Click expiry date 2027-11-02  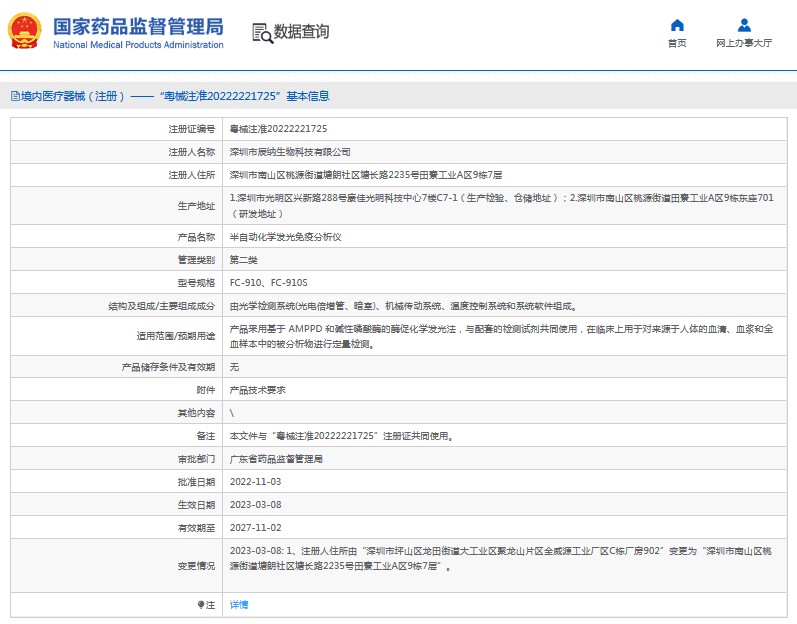click(x=255, y=527)
